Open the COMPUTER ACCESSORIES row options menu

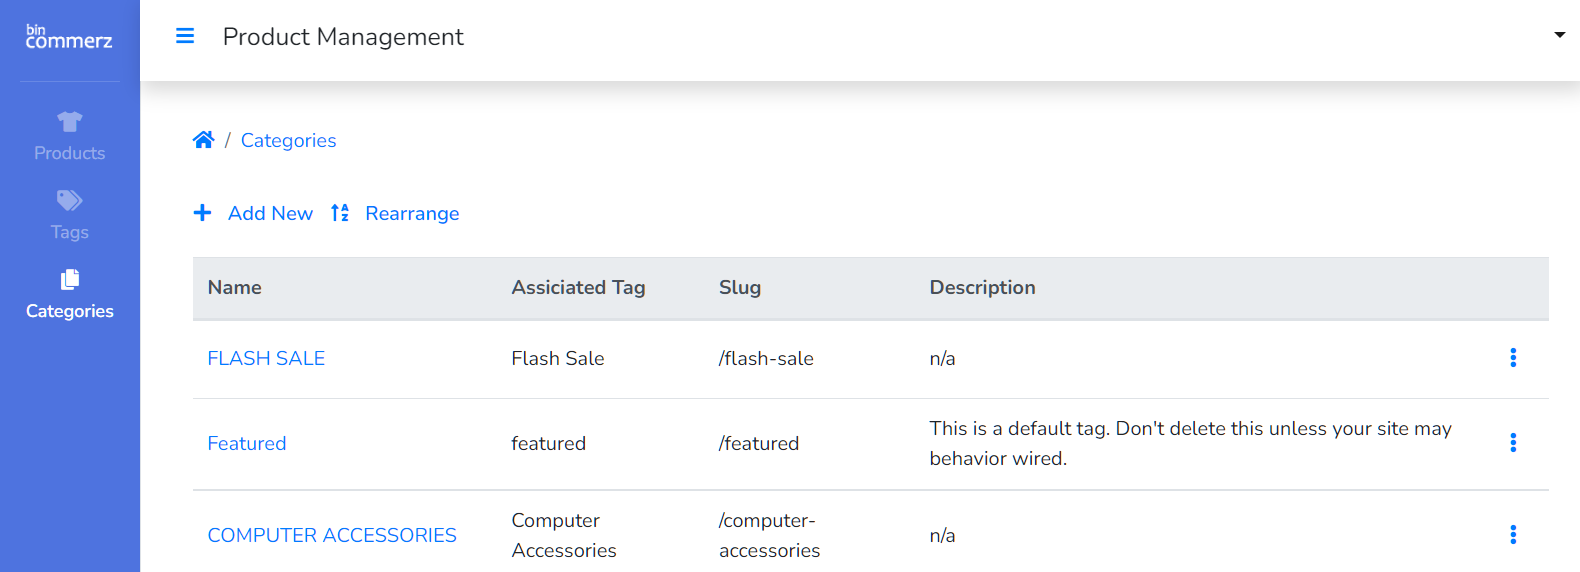pyautogui.click(x=1512, y=535)
